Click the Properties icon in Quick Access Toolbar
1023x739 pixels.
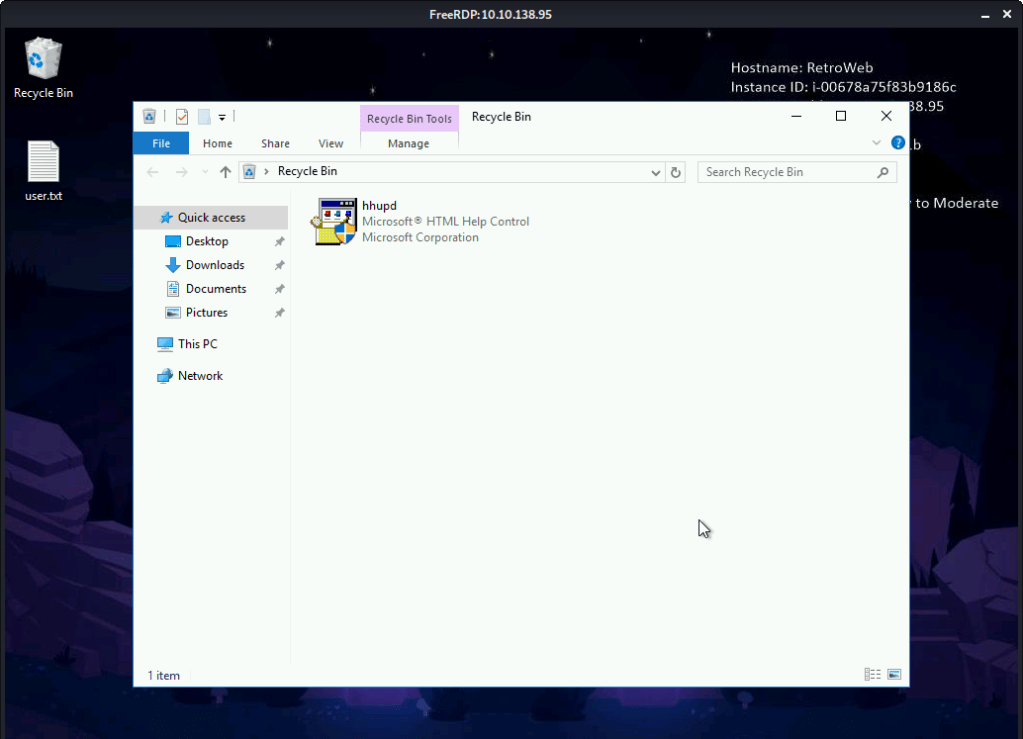[182, 117]
